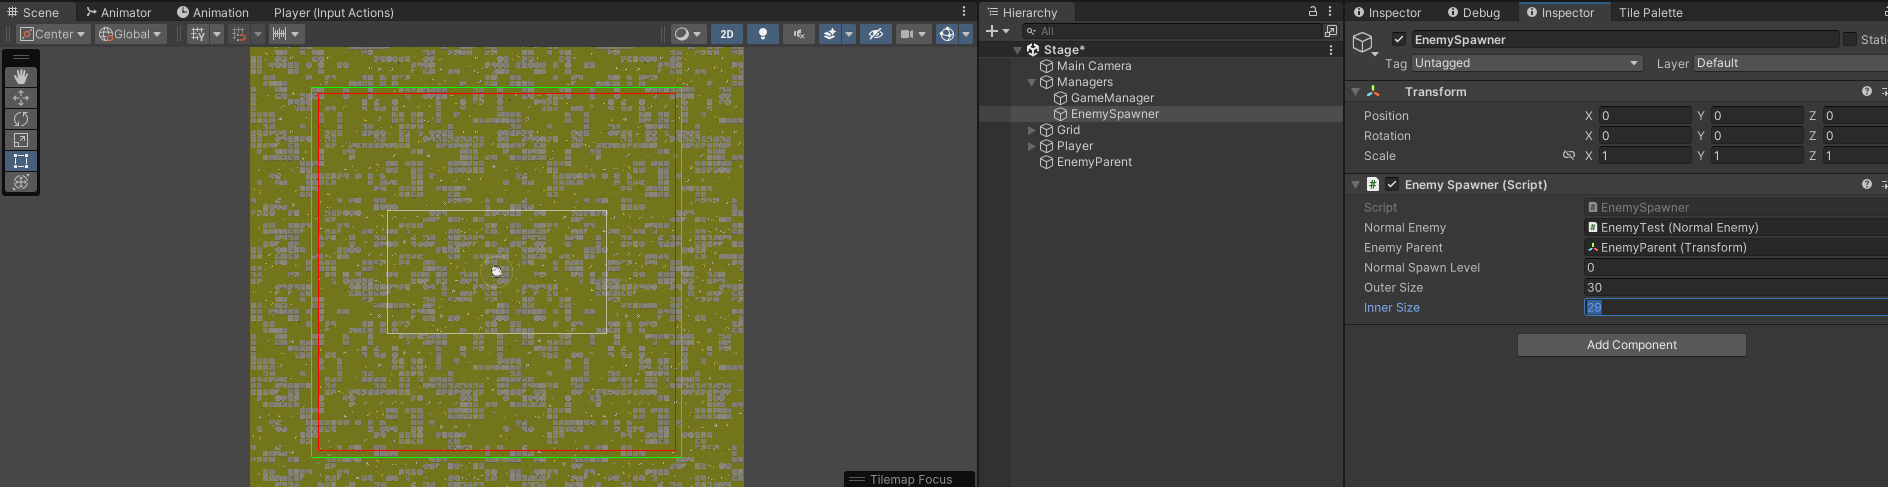The width and height of the screenshot is (1888, 487).
Task: Toggle scene lighting bulb
Action: [763, 34]
